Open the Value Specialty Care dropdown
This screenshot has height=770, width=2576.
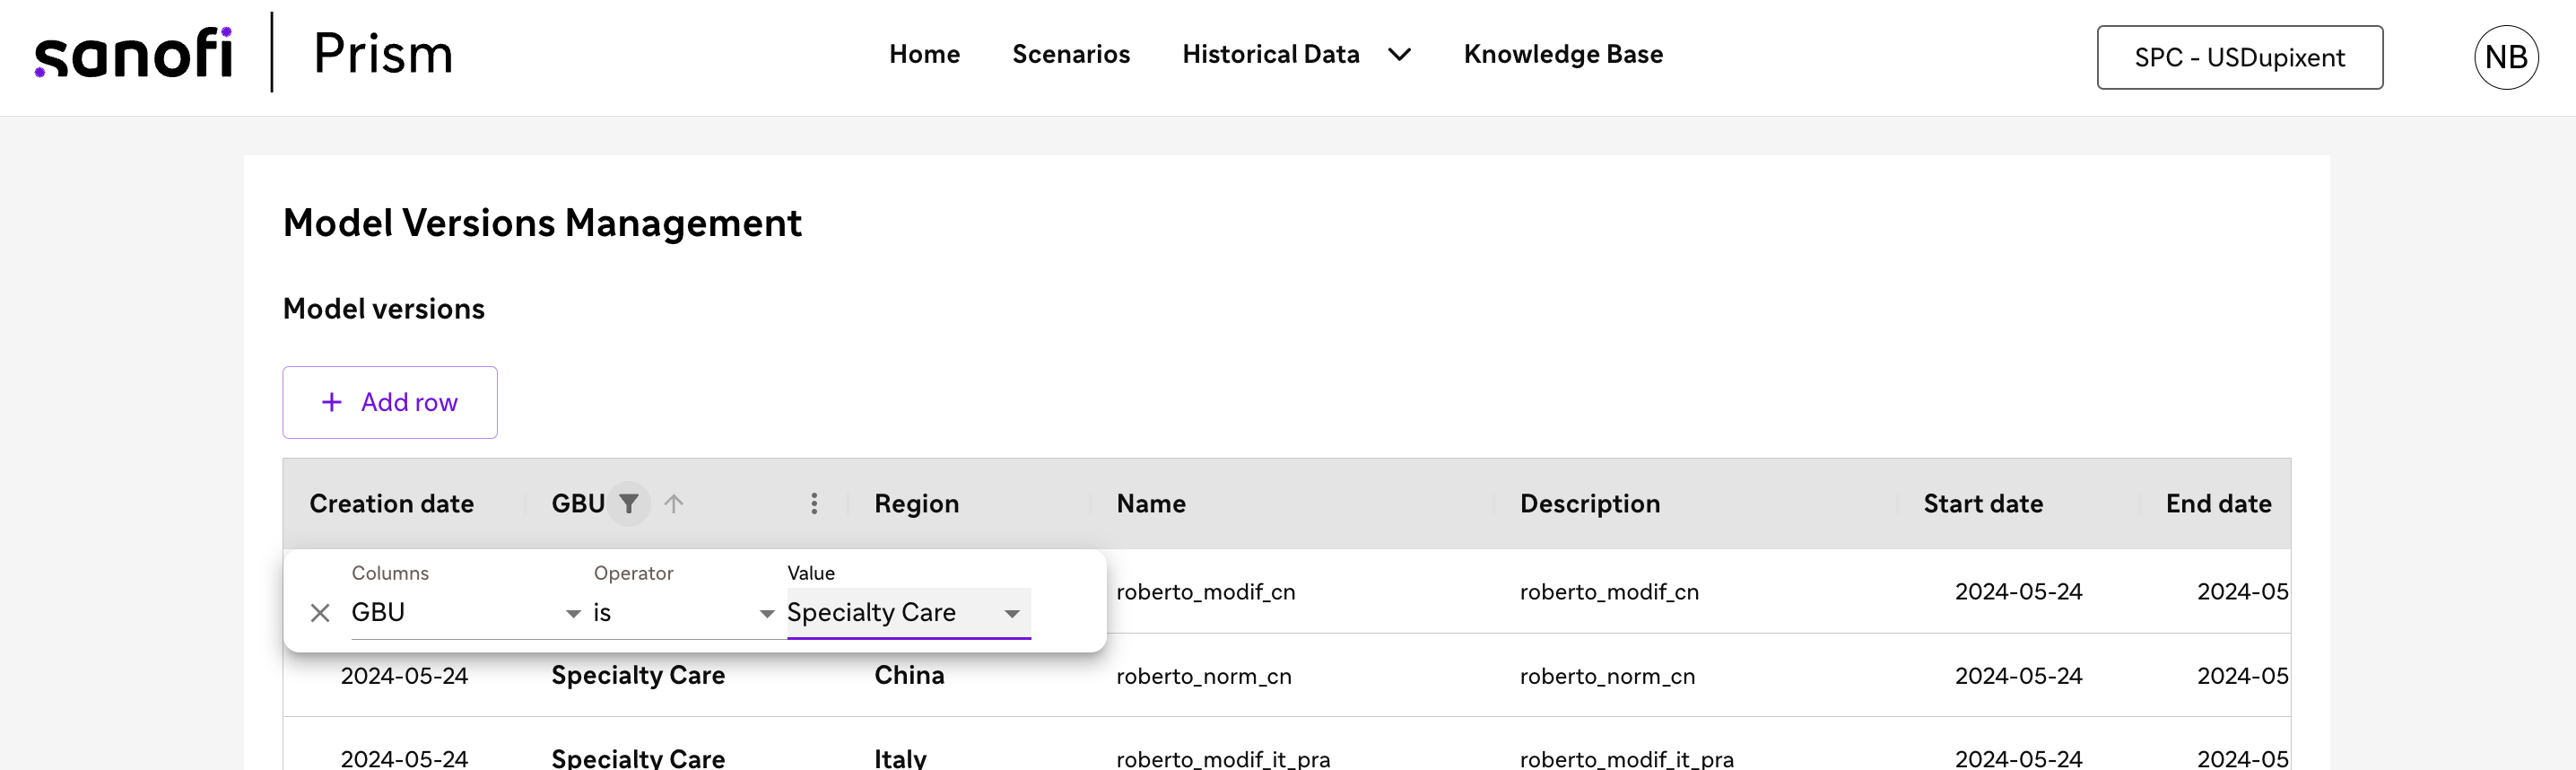tap(908, 612)
